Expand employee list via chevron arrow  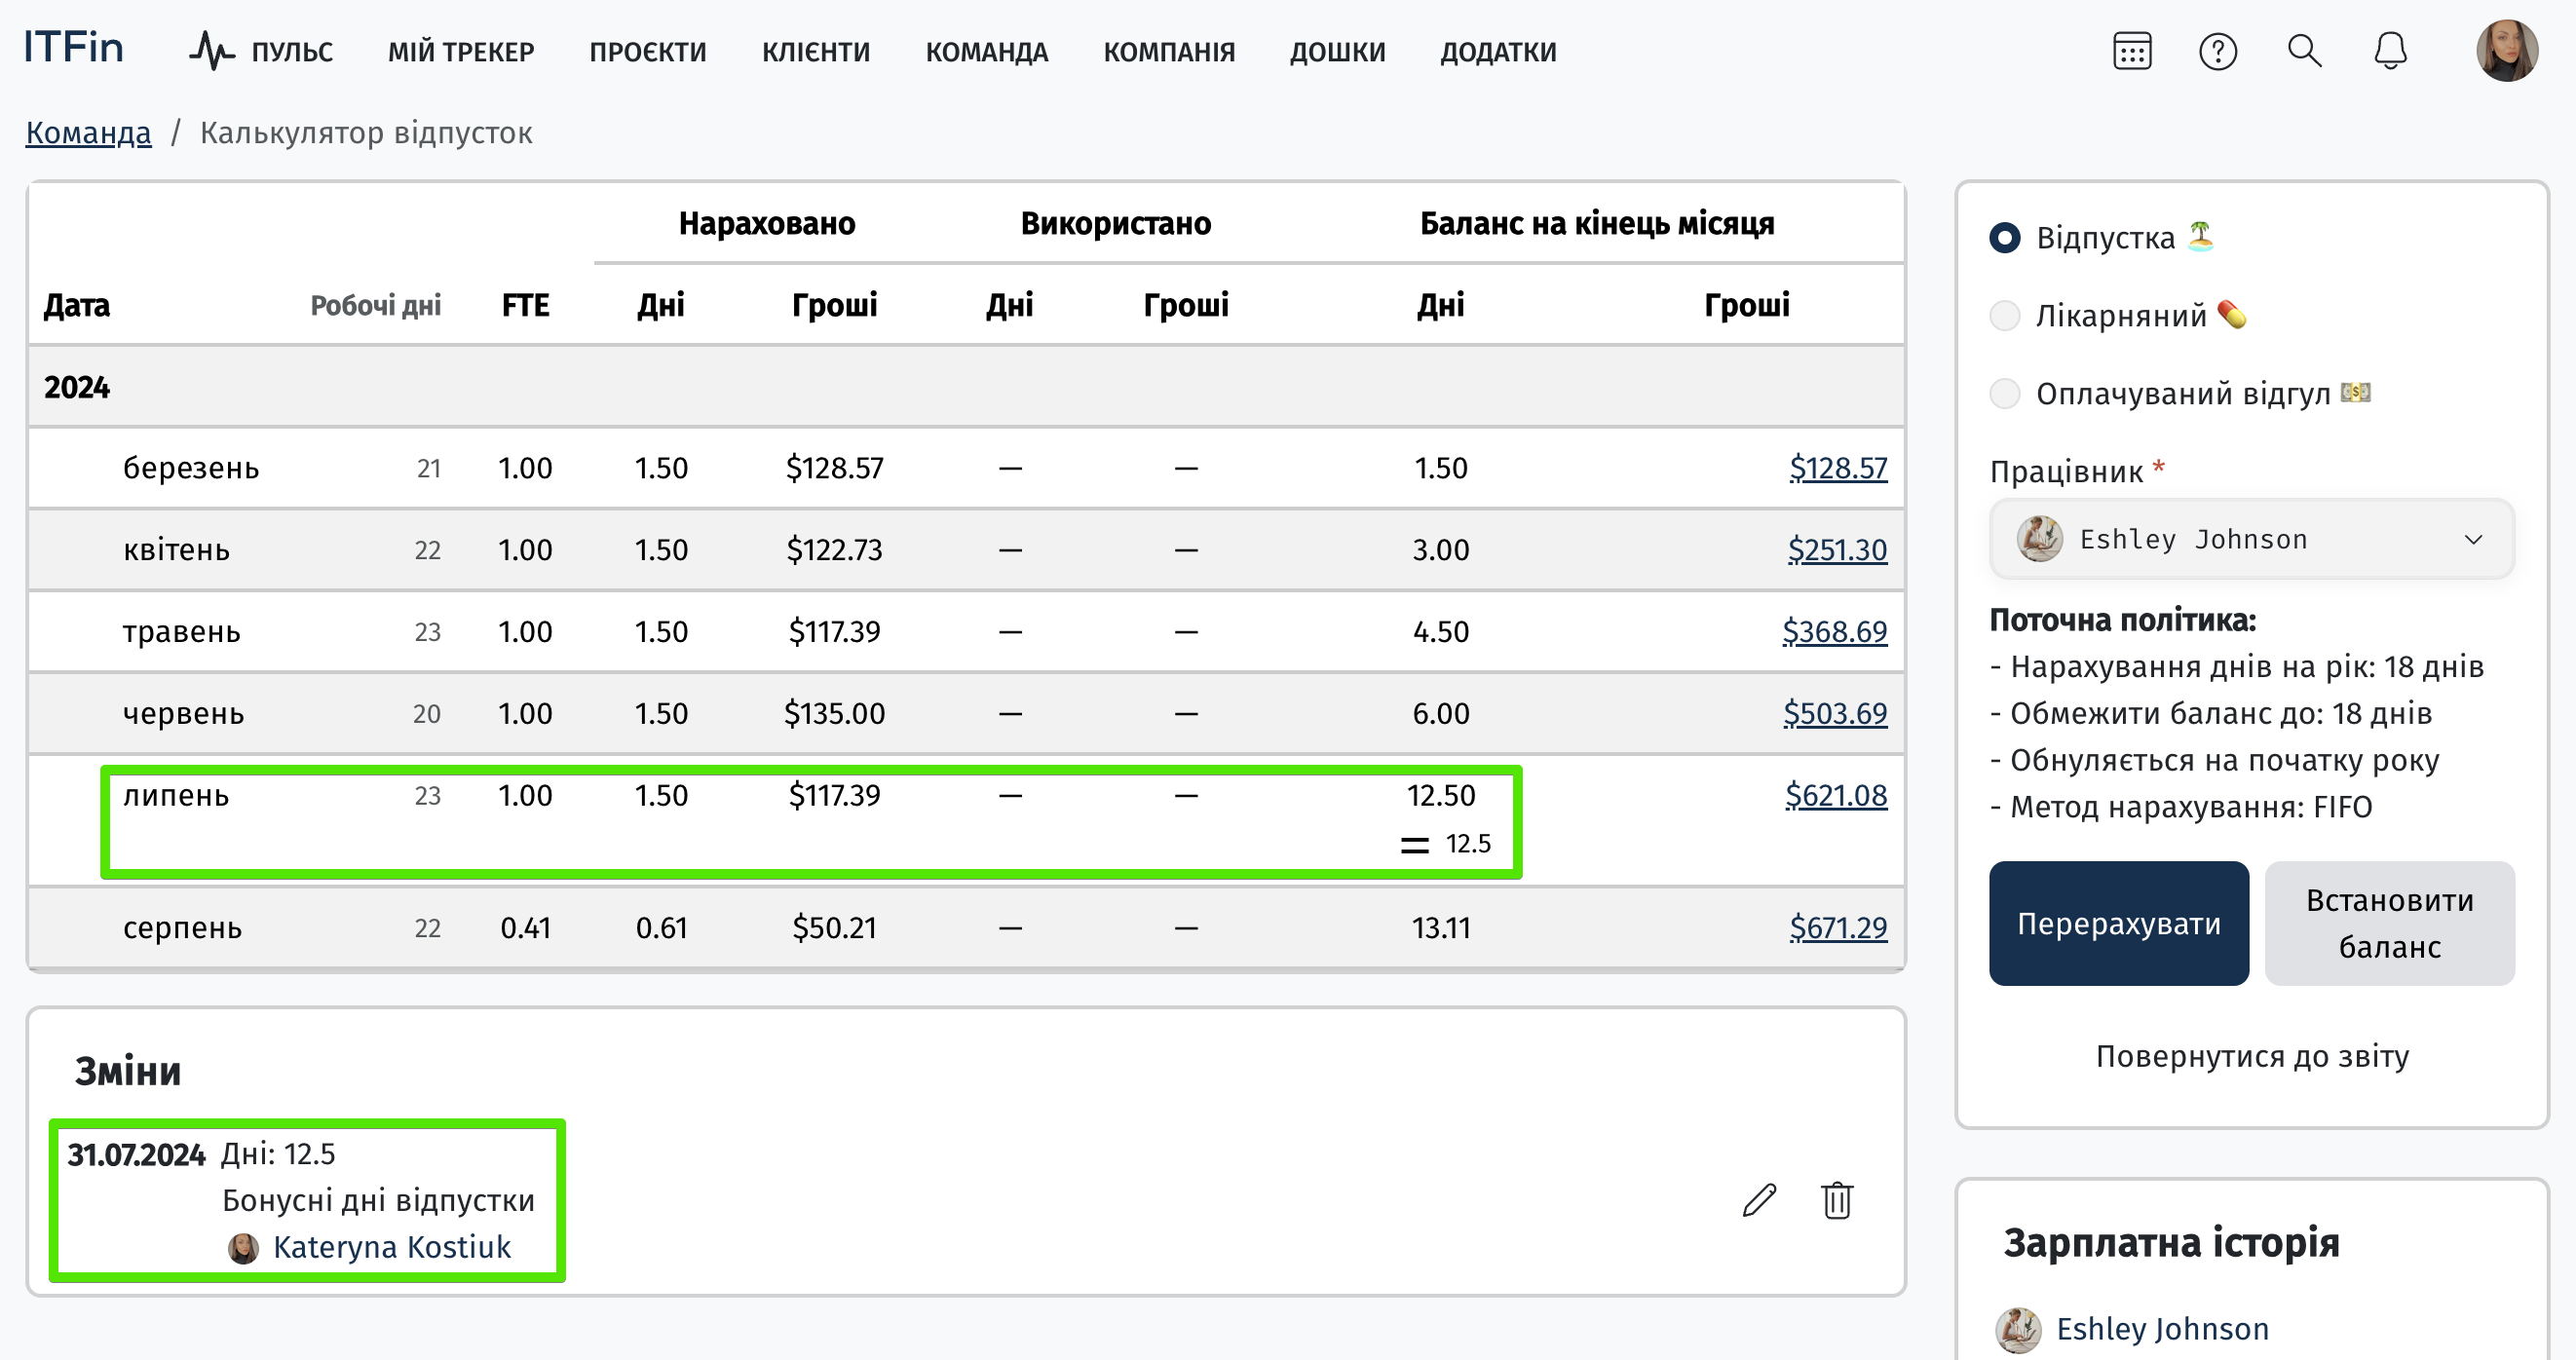(x=2474, y=540)
